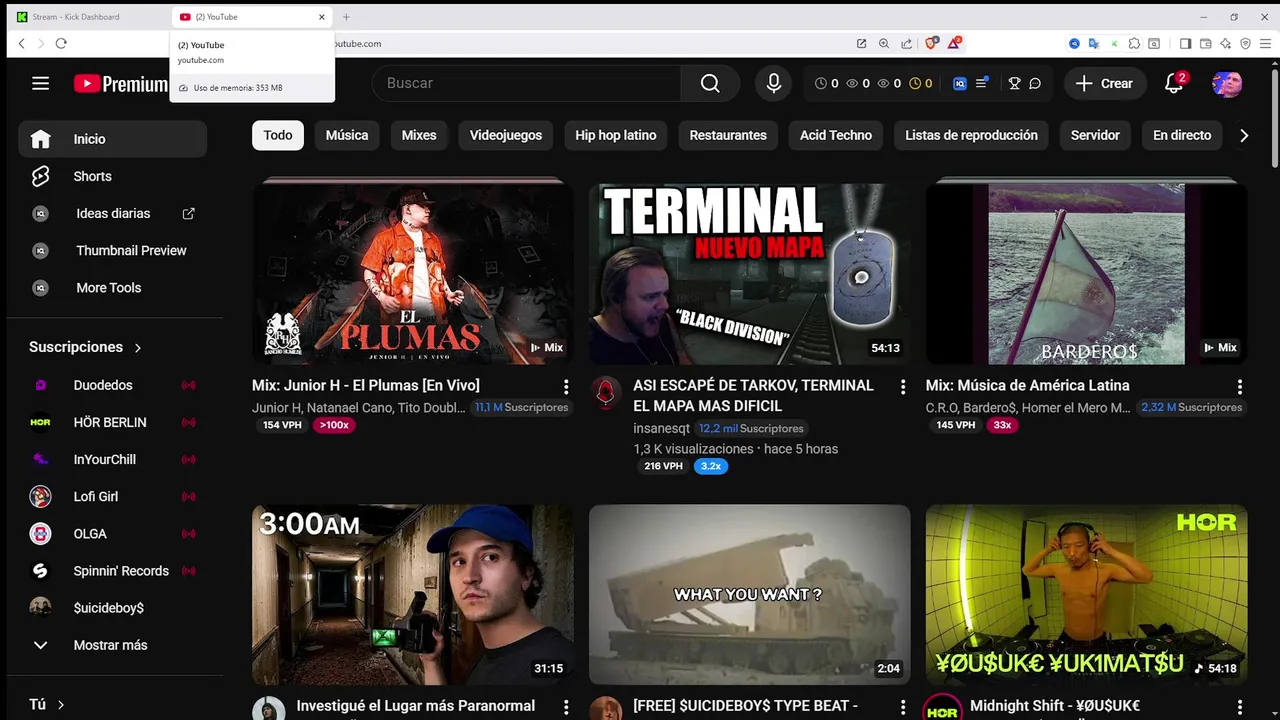Open the extensions puzzle icon

point(1134,43)
